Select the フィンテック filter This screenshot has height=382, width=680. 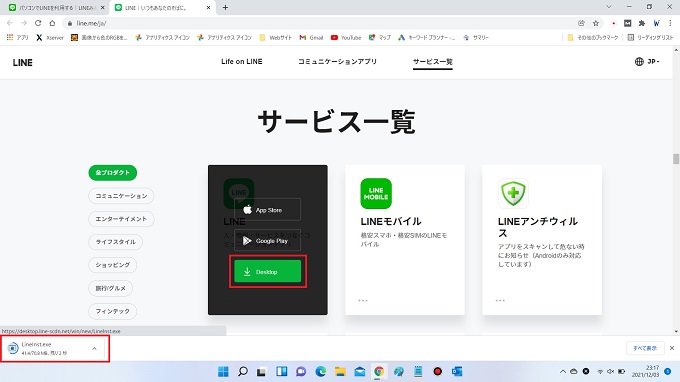click(x=113, y=311)
